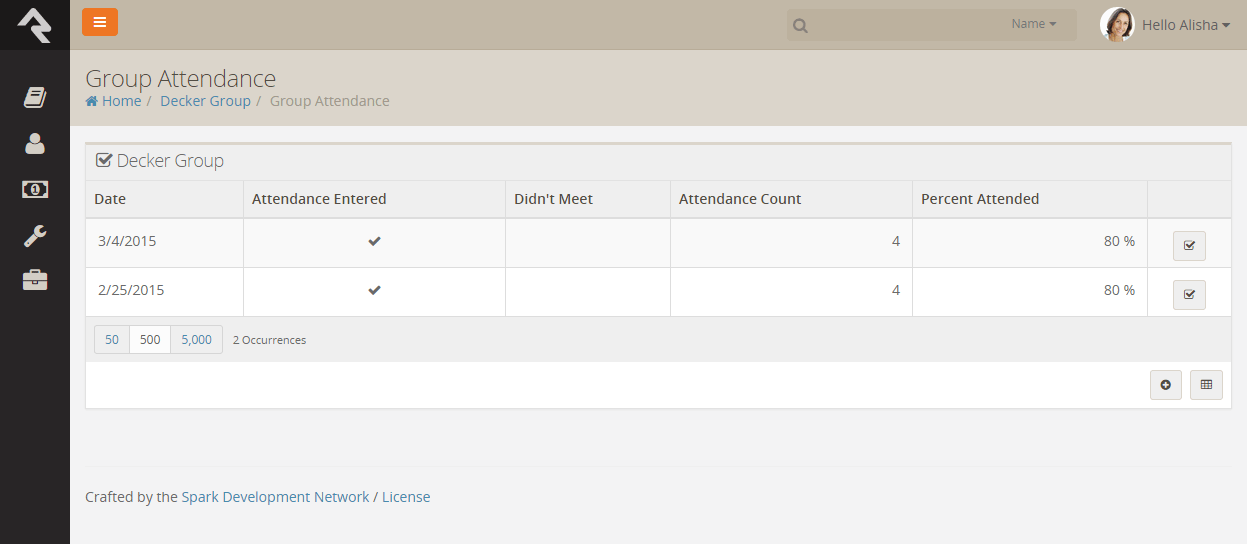The height and width of the screenshot is (544, 1247).
Task: Open the Name search filter dropdown
Action: (1034, 24)
